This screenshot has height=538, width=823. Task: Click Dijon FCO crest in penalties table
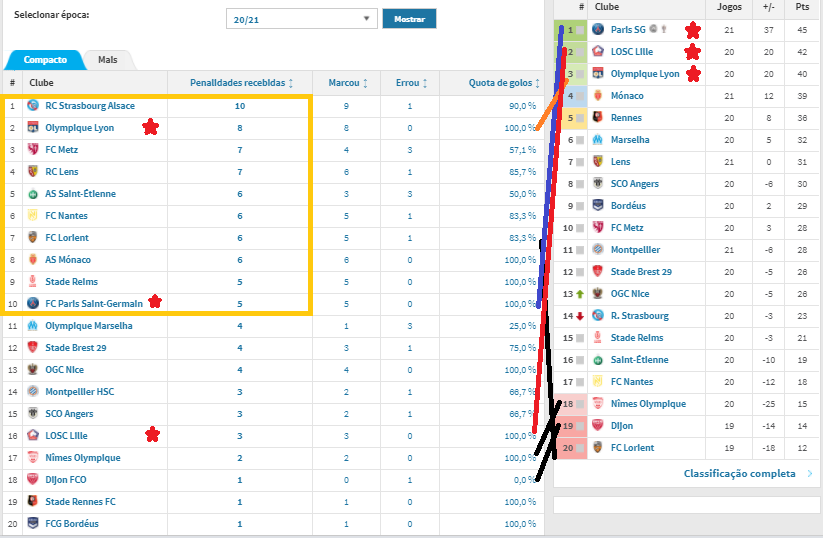(x=33, y=480)
